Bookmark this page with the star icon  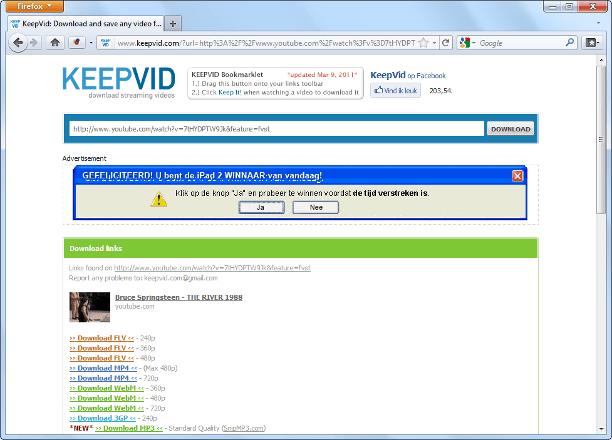(x=423, y=43)
